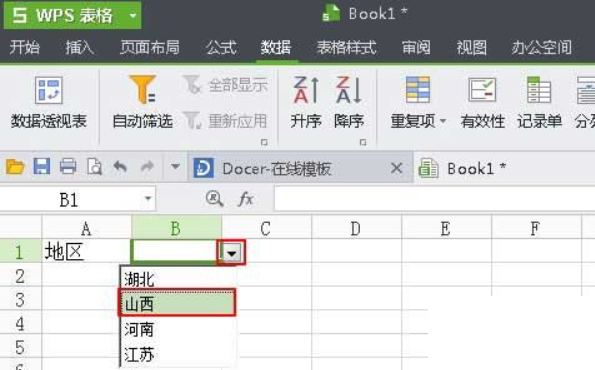
Task: Open filter group dialog launcher
Action: tap(264, 142)
